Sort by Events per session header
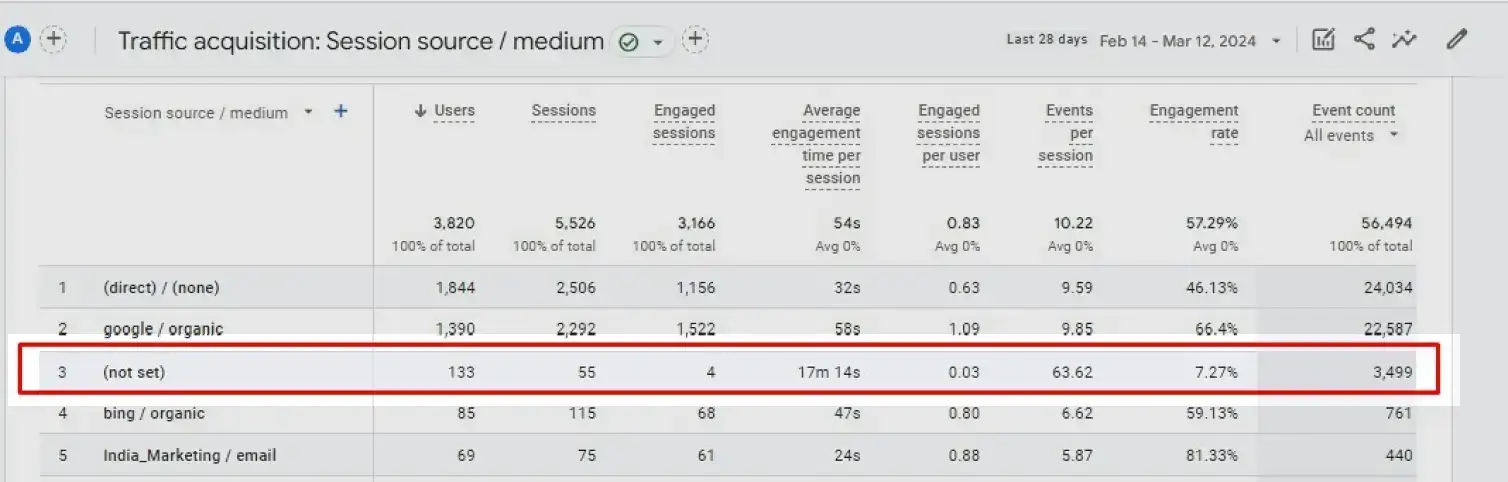Image resolution: width=1508 pixels, height=482 pixels. (x=1069, y=133)
